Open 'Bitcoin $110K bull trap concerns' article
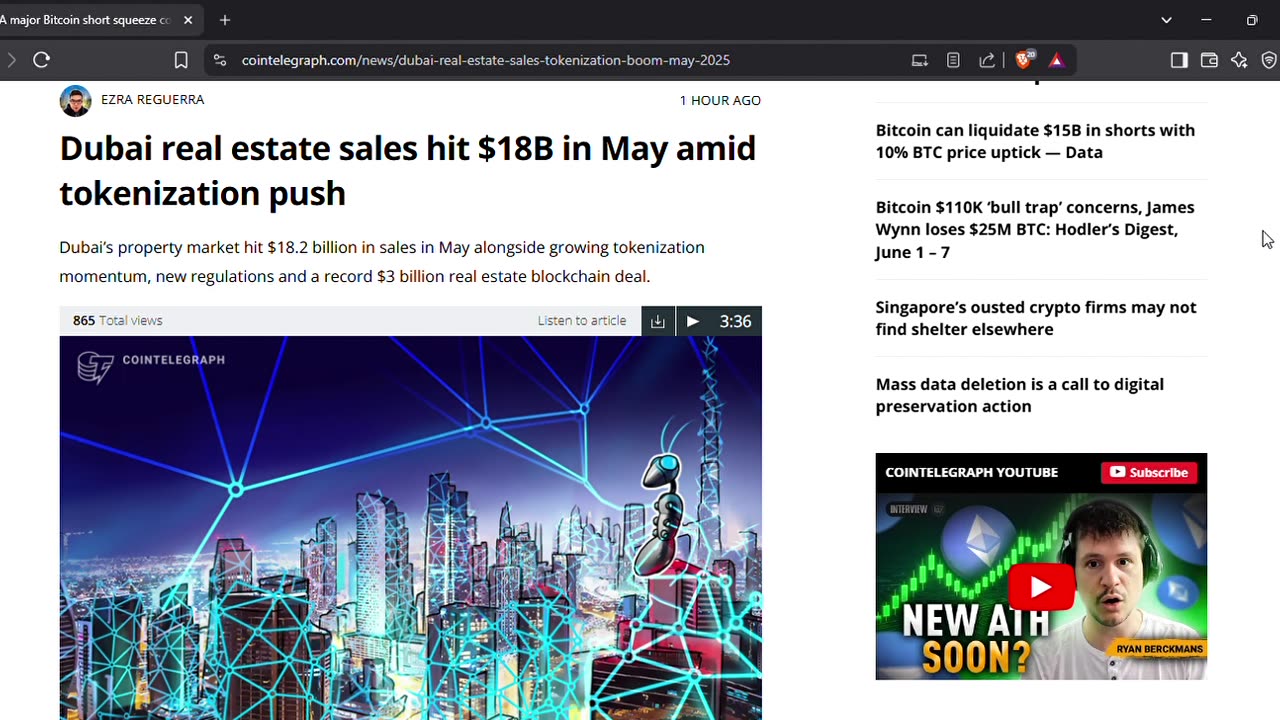1280x720 pixels. 1035,229
